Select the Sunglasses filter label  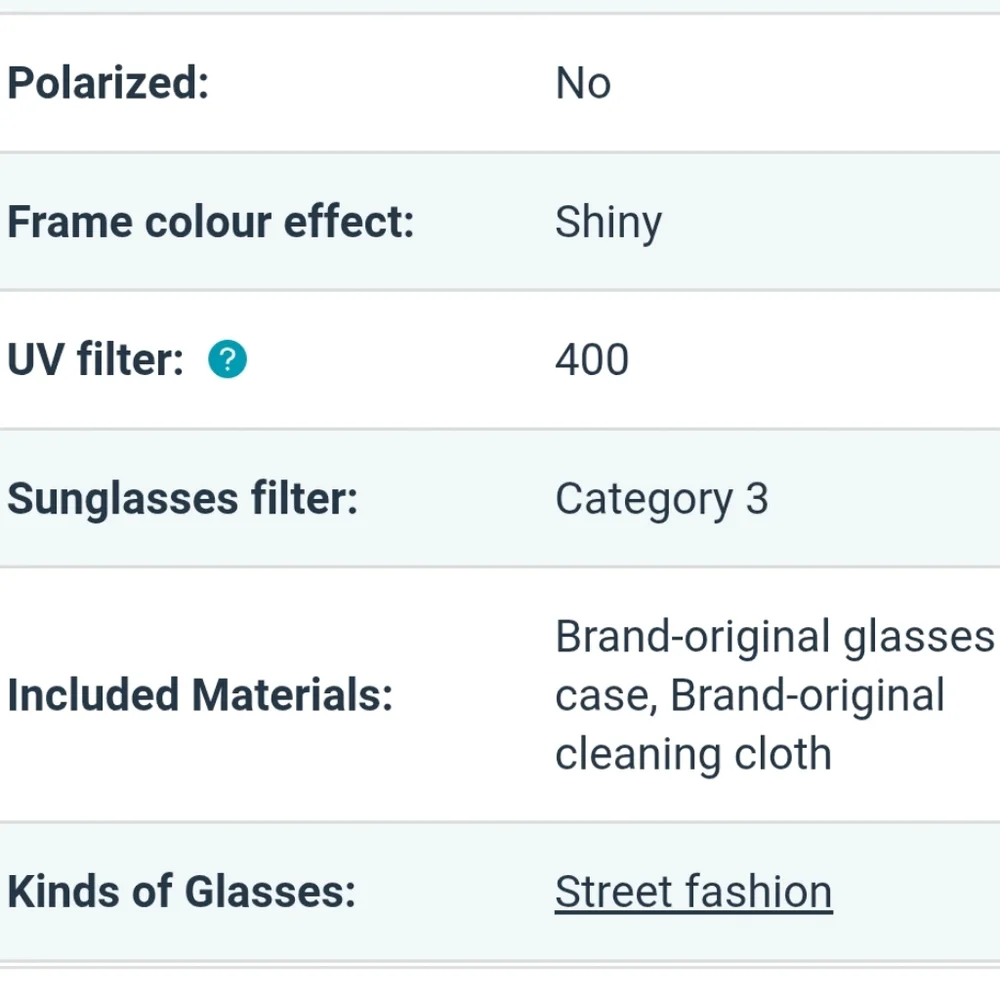click(x=182, y=498)
